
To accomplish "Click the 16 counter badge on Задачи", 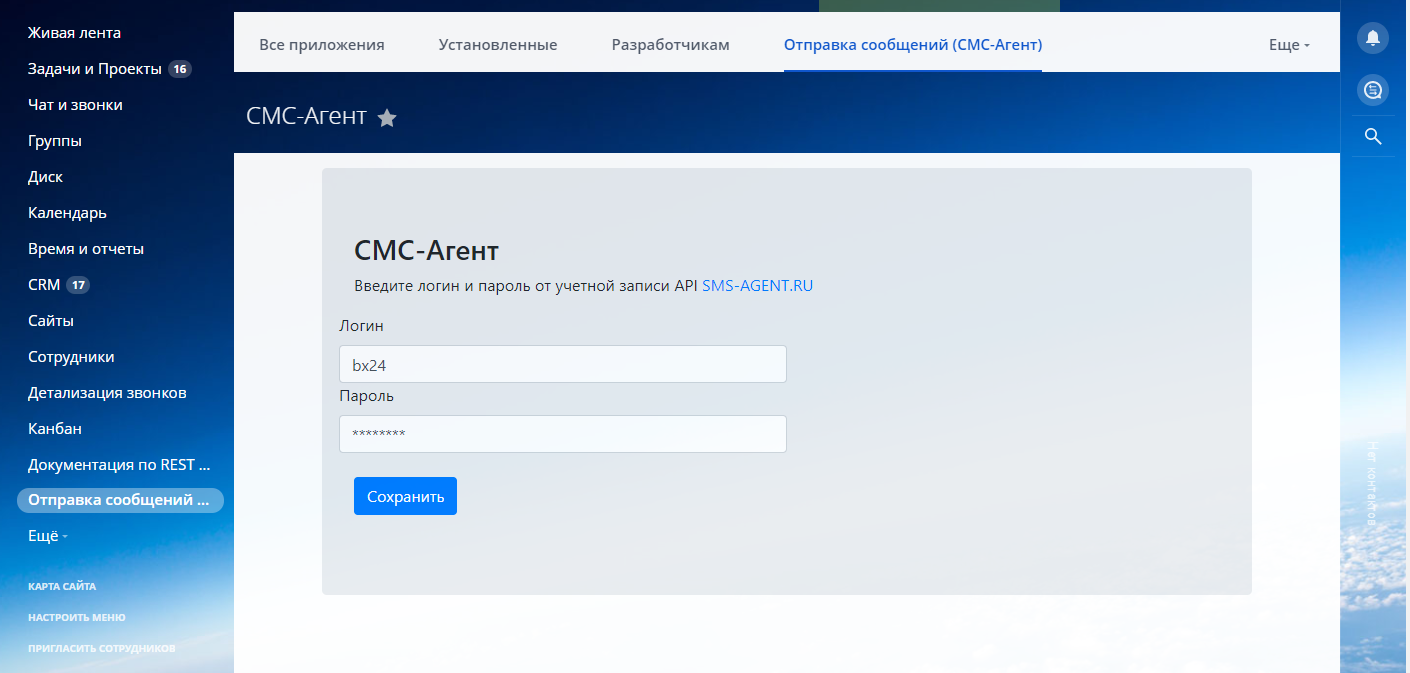I will (180, 69).
